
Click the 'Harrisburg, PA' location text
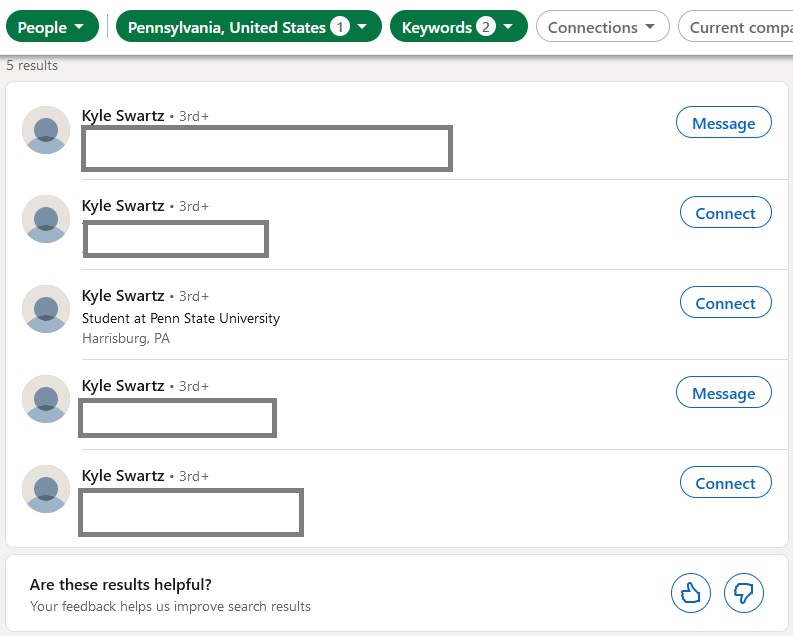coord(126,338)
